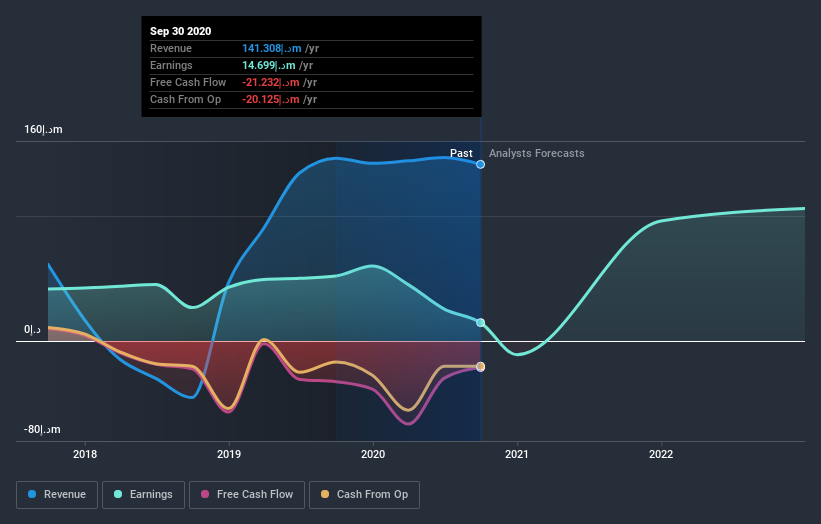Click the 2018 x-axis label
821x524 pixels.
[85, 454]
